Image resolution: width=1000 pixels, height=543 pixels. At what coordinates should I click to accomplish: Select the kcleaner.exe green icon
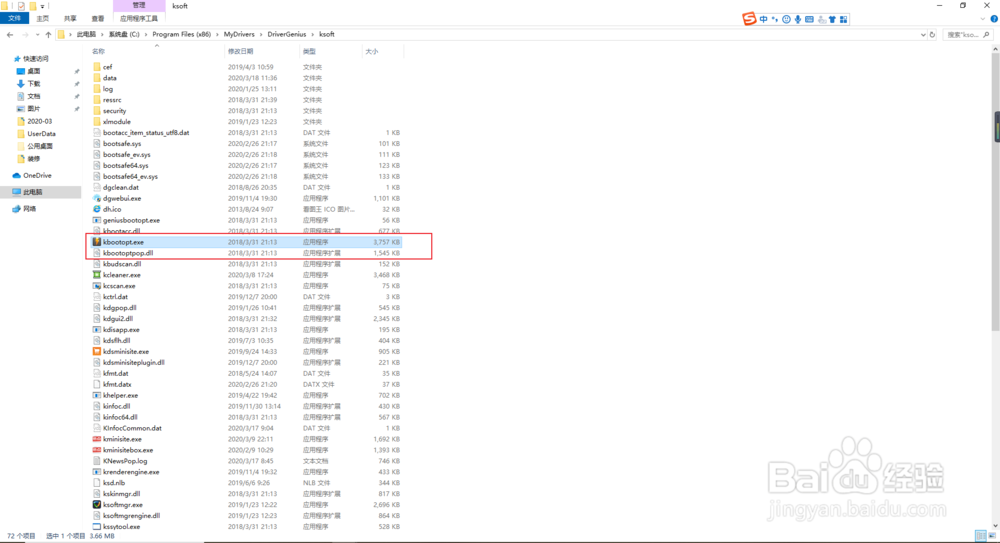(x=97, y=275)
